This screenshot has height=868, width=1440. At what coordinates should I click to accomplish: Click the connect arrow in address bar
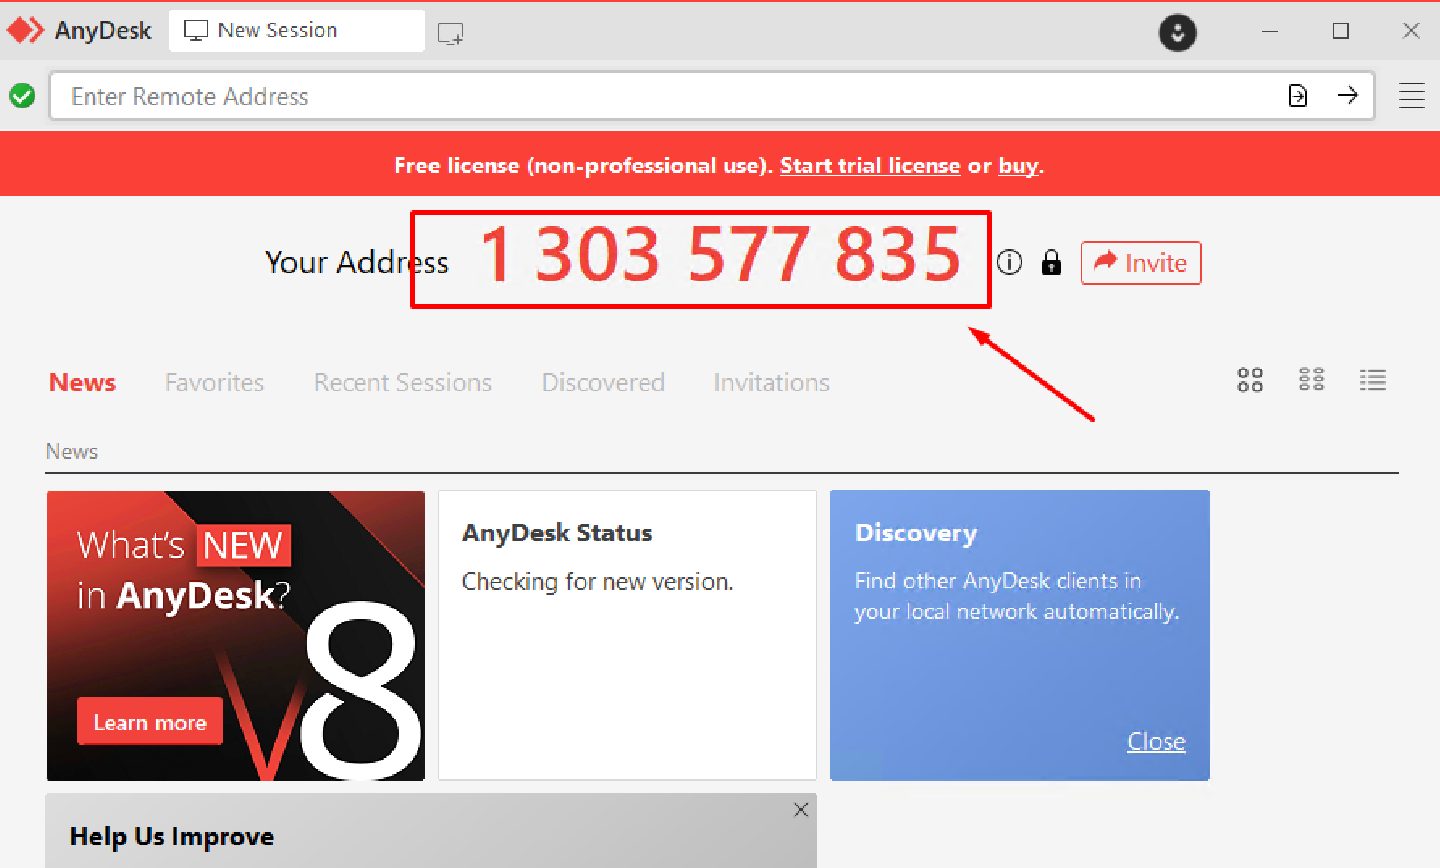point(1348,95)
